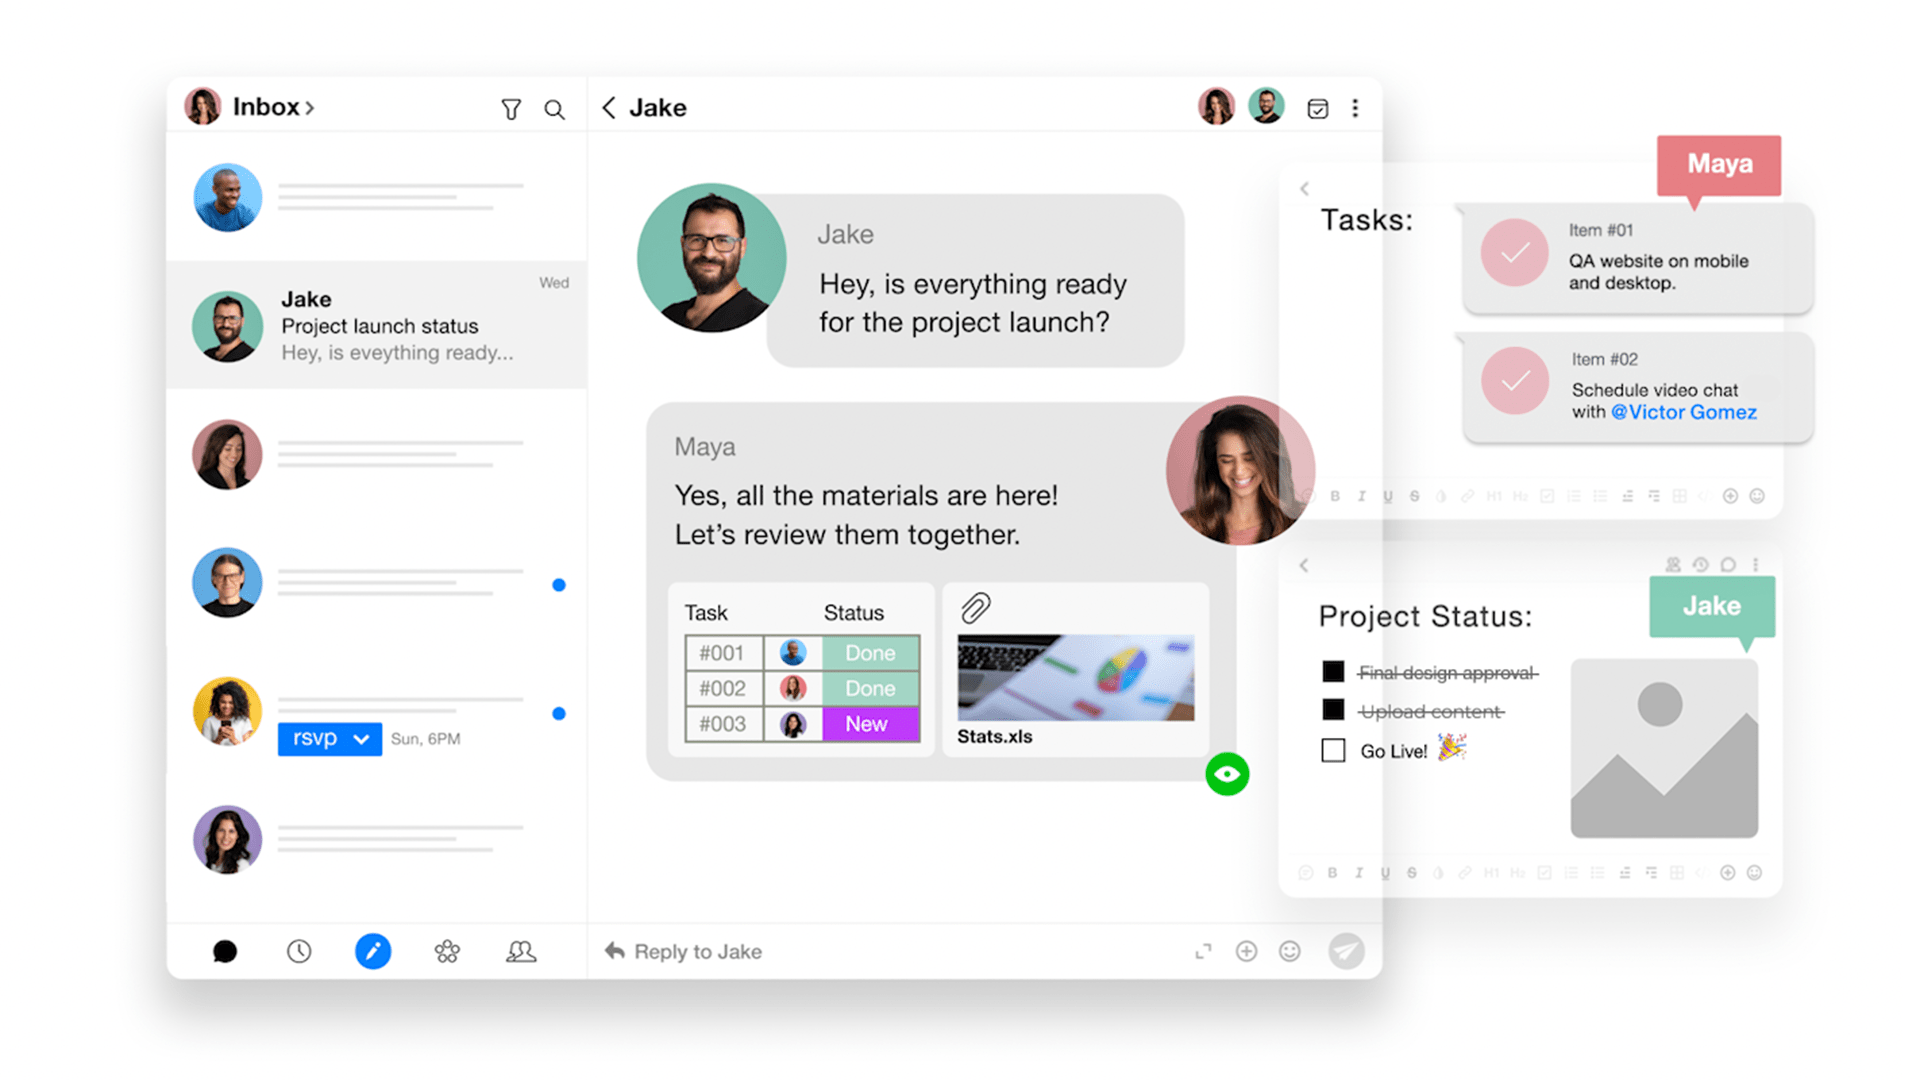The height and width of the screenshot is (1080, 1920).
Task: Toggle the checkmark for Item #02 task
Action: (x=1515, y=381)
